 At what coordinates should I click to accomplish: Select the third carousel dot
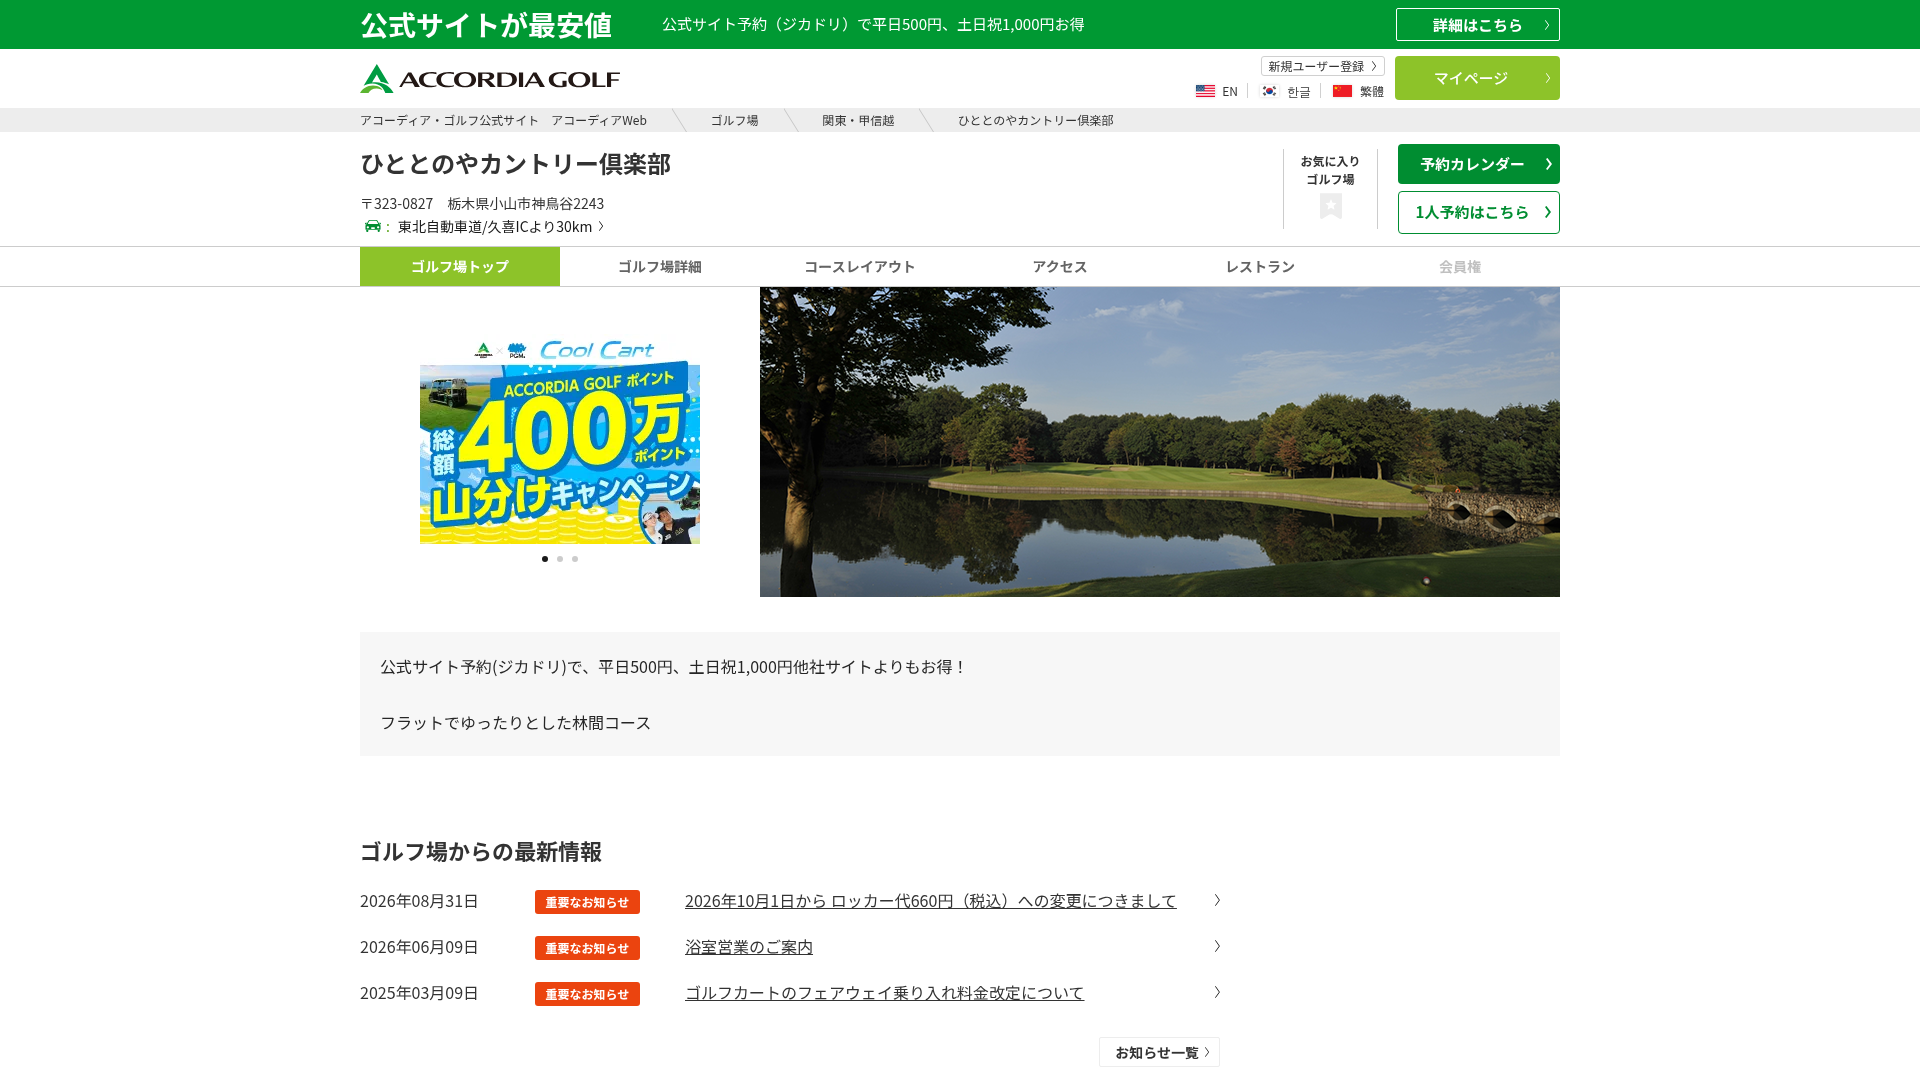click(x=575, y=559)
